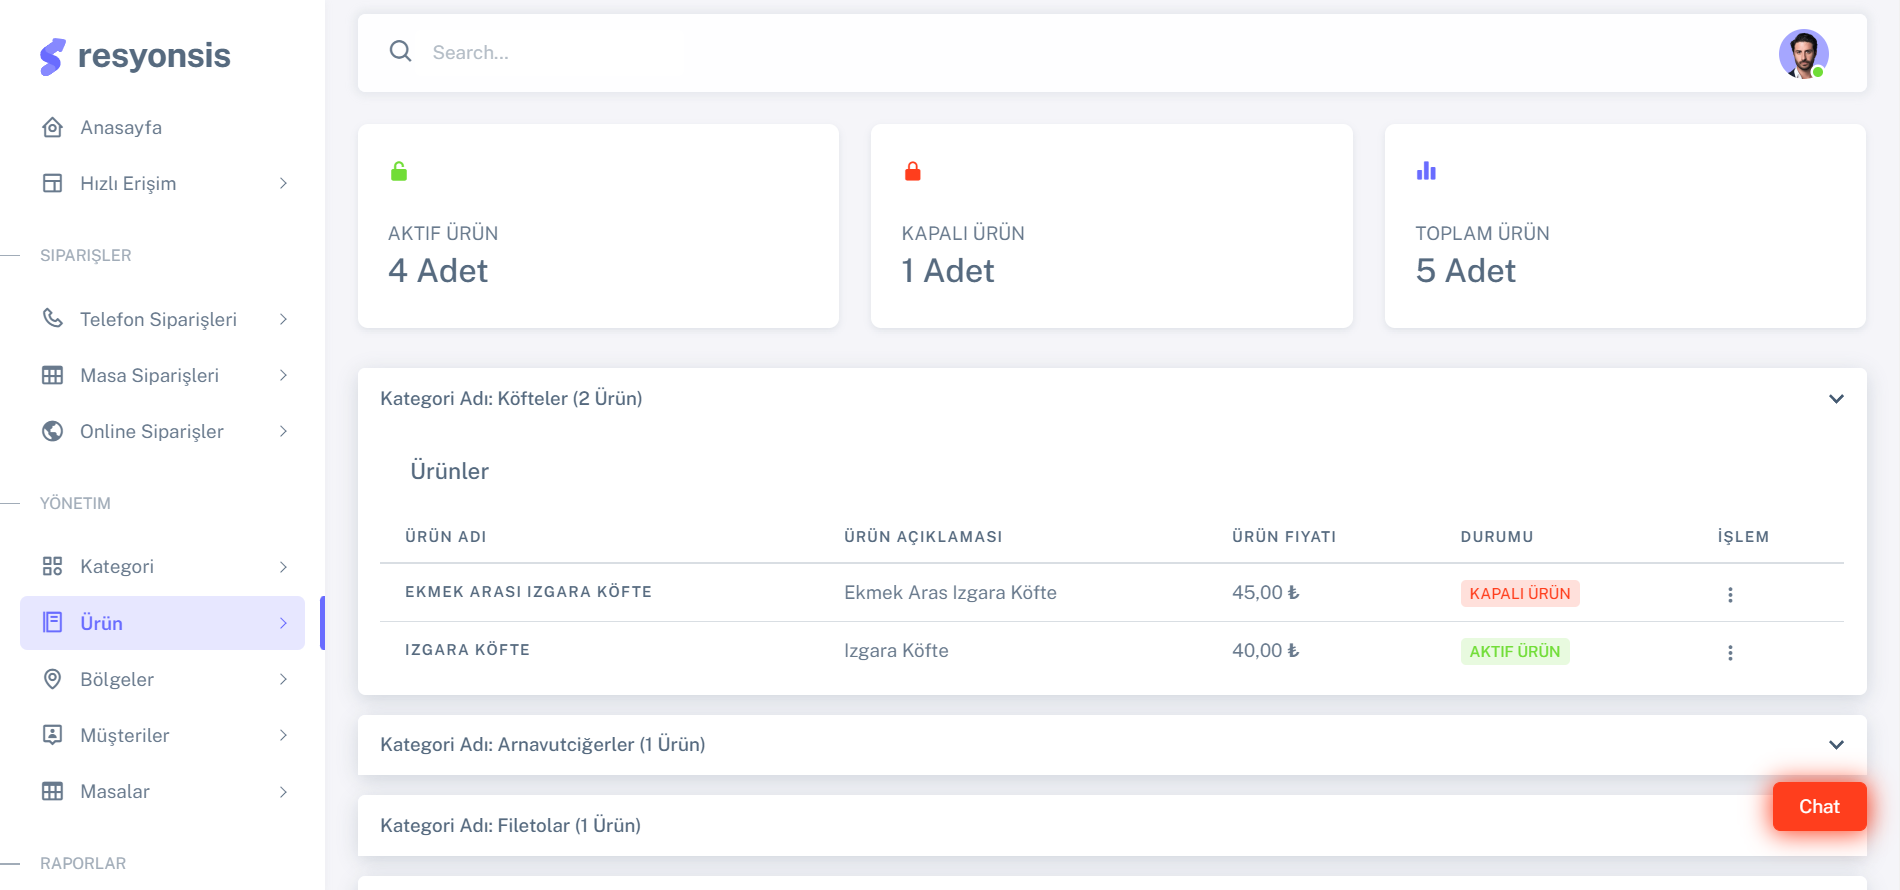1900x890 pixels.
Task: Expand the Bölgeler submenu arrow
Action: tap(284, 680)
